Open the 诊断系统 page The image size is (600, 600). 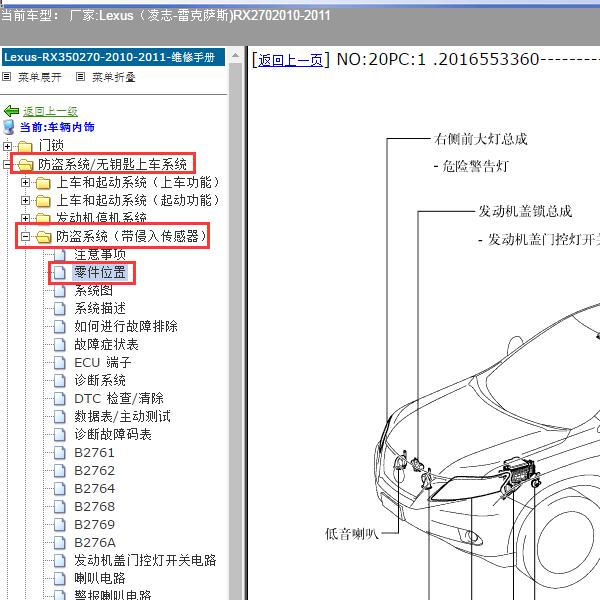tap(100, 380)
